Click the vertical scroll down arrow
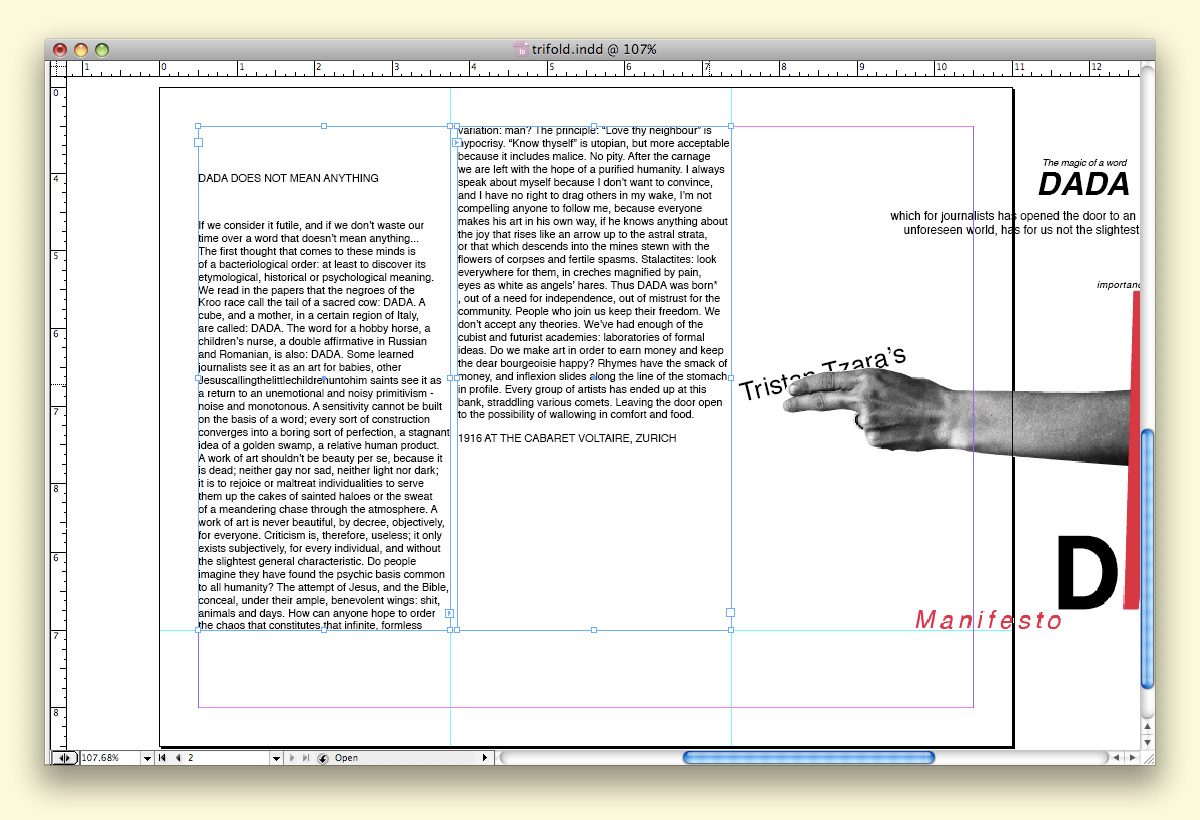The width and height of the screenshot is (1200, 820). (x=1147, y=742)
